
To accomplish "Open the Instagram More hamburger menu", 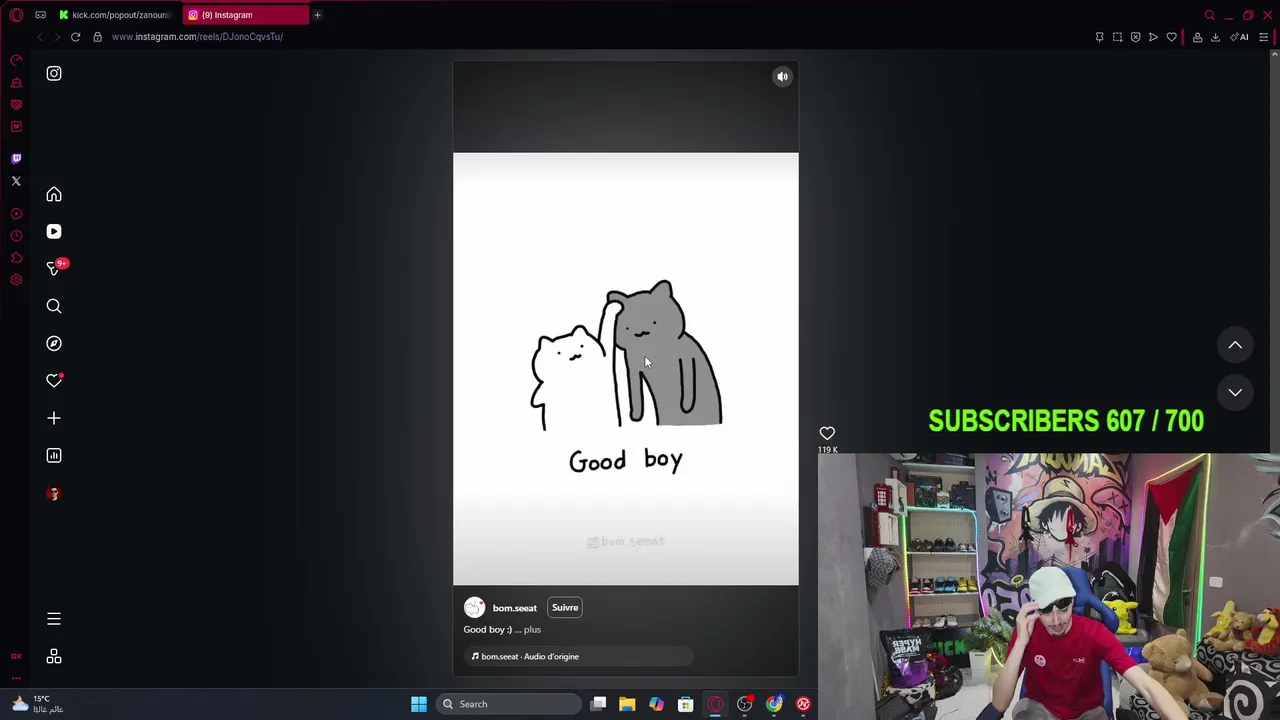I will 54,619.
